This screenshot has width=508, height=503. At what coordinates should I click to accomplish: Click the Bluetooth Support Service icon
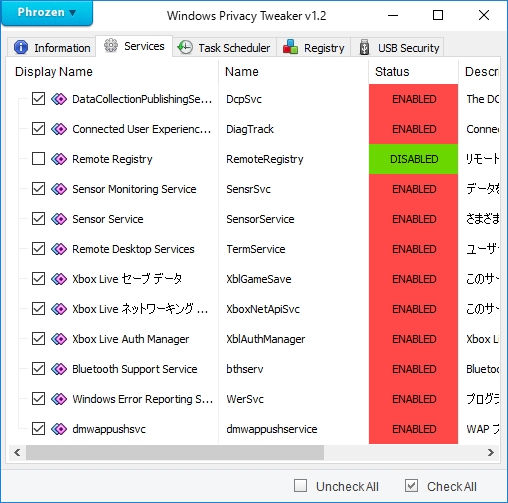click(59, 369)
